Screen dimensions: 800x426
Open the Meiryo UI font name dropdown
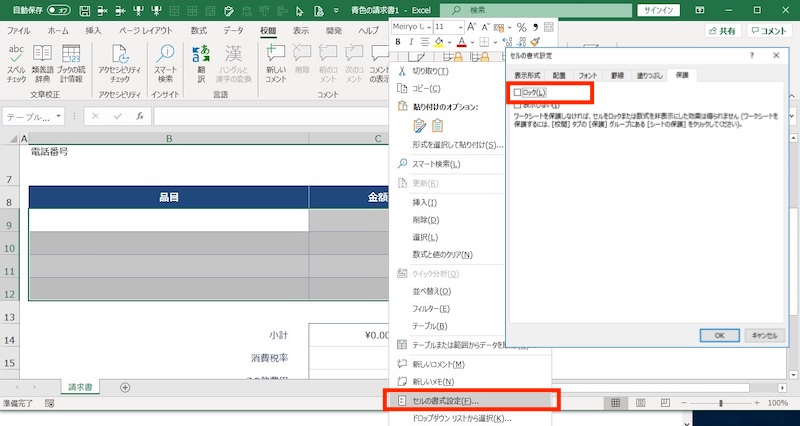tap(429, 27)
